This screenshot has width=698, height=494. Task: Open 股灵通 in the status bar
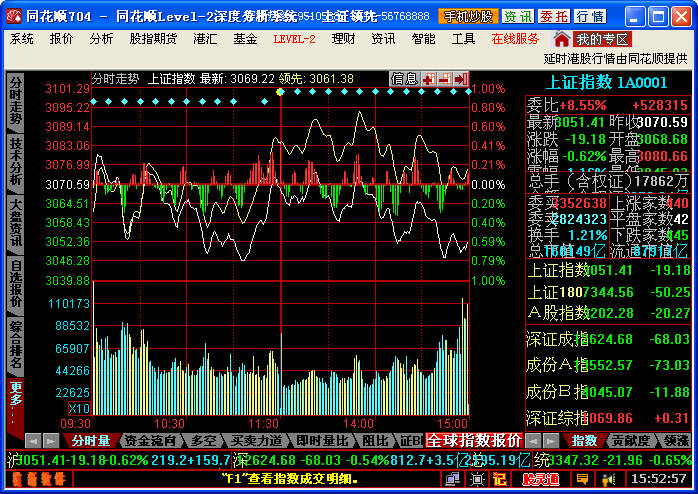(541, 479)
